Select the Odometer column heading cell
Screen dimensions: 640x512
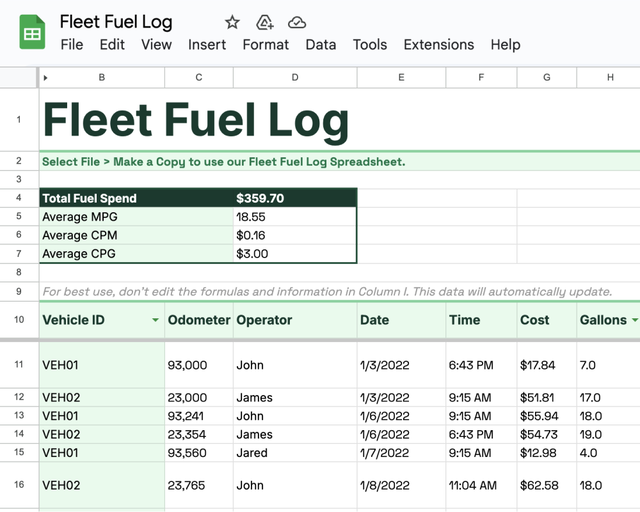(x=199, y=320)
